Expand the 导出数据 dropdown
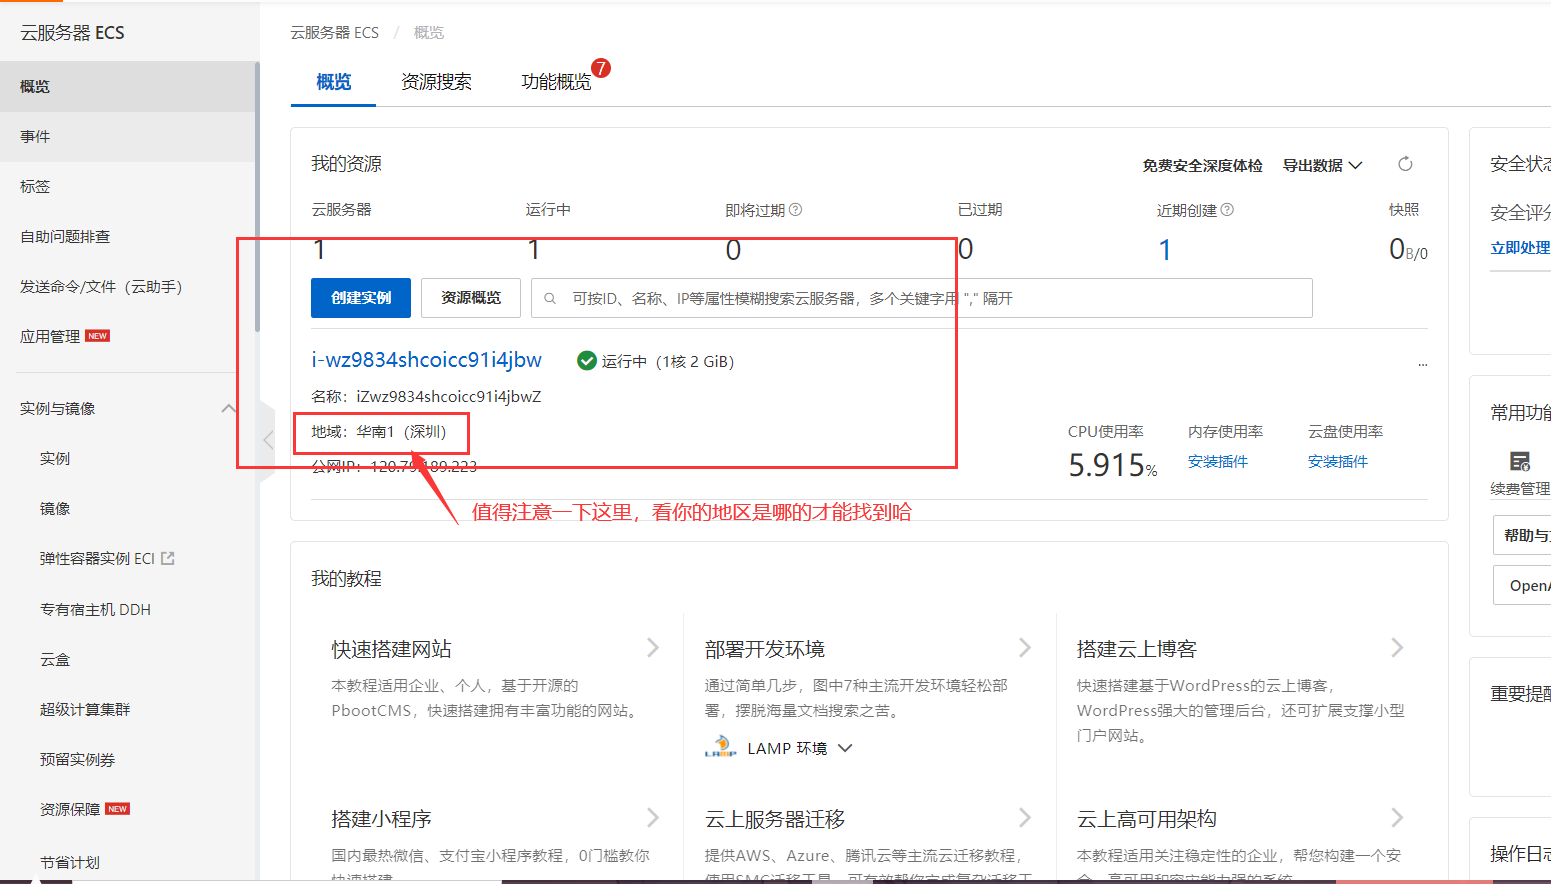This screenshot has width=1551, height=884. (1322, 166)
